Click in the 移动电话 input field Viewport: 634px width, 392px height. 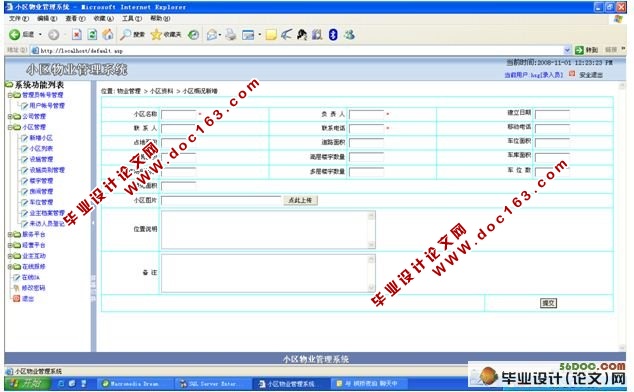(552, 128)
